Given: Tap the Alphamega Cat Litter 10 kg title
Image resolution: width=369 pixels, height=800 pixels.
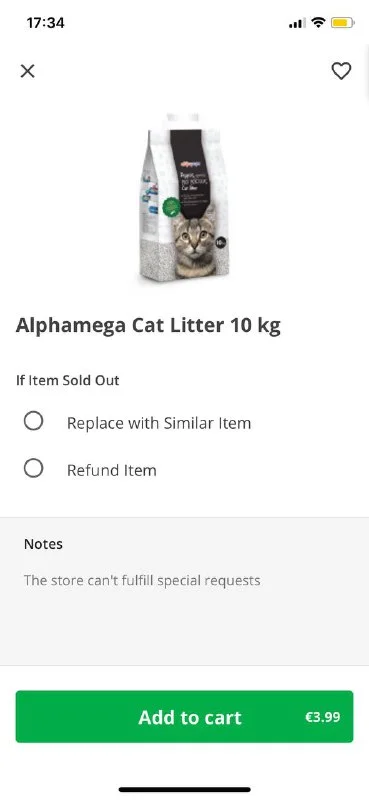Looking at the screenshot, I should 148,326.
